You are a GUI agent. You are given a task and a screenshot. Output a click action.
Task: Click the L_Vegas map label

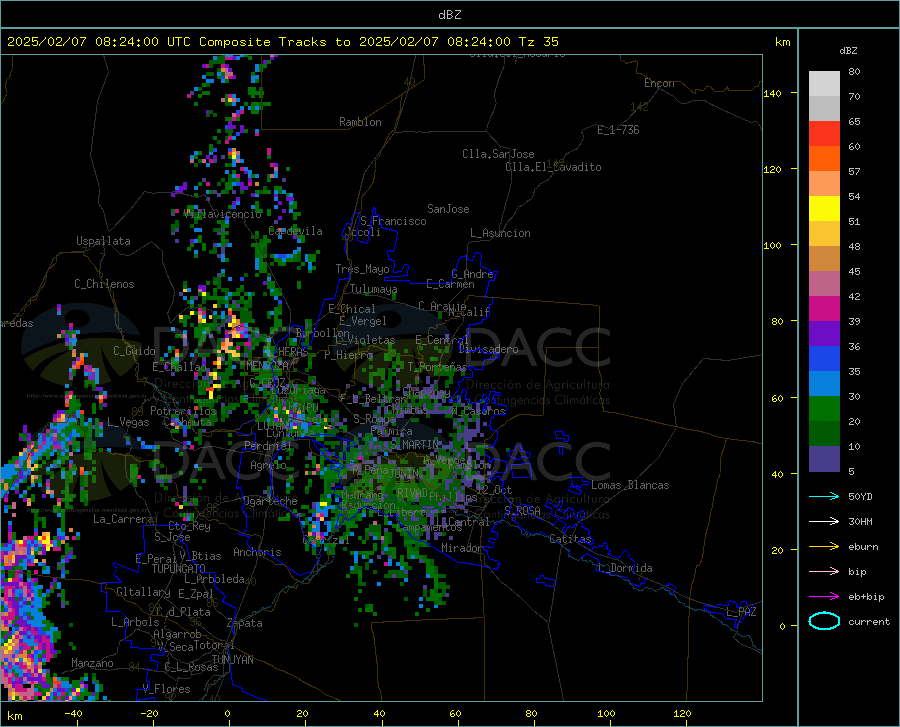point(128,422)
